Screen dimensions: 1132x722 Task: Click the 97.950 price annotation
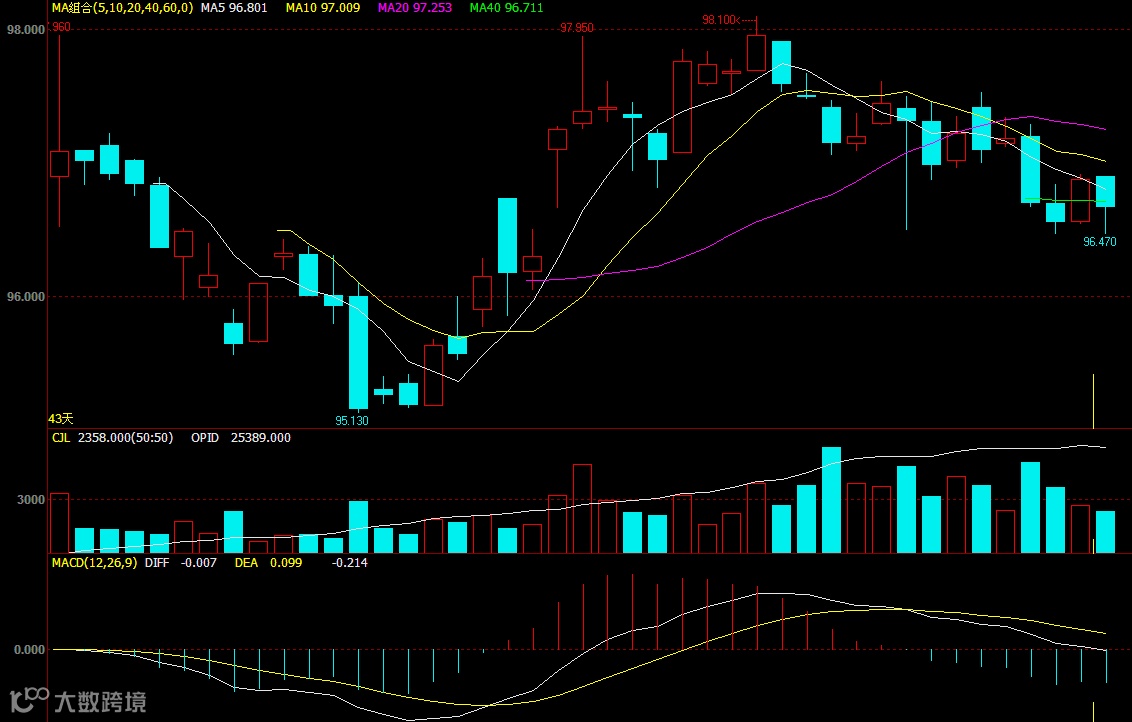coord(577,28)
